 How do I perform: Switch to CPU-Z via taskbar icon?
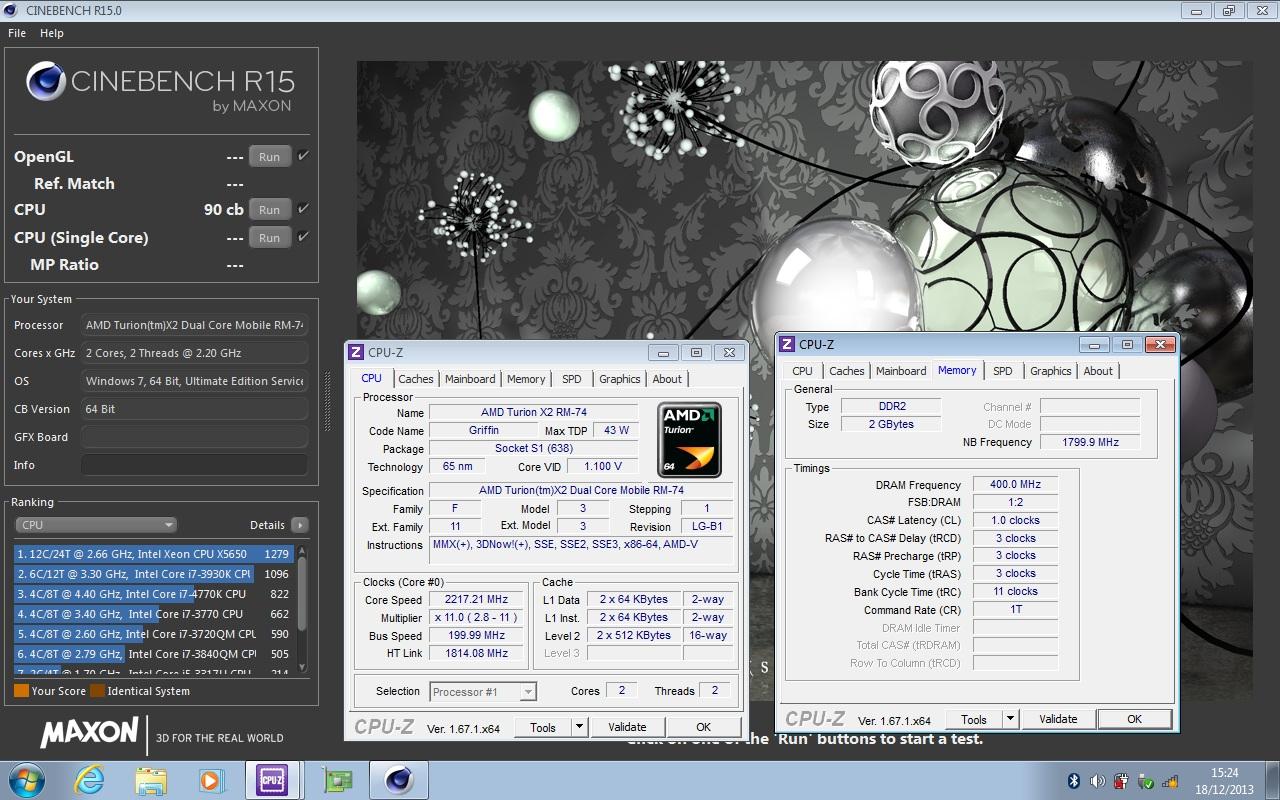(271, 780)
